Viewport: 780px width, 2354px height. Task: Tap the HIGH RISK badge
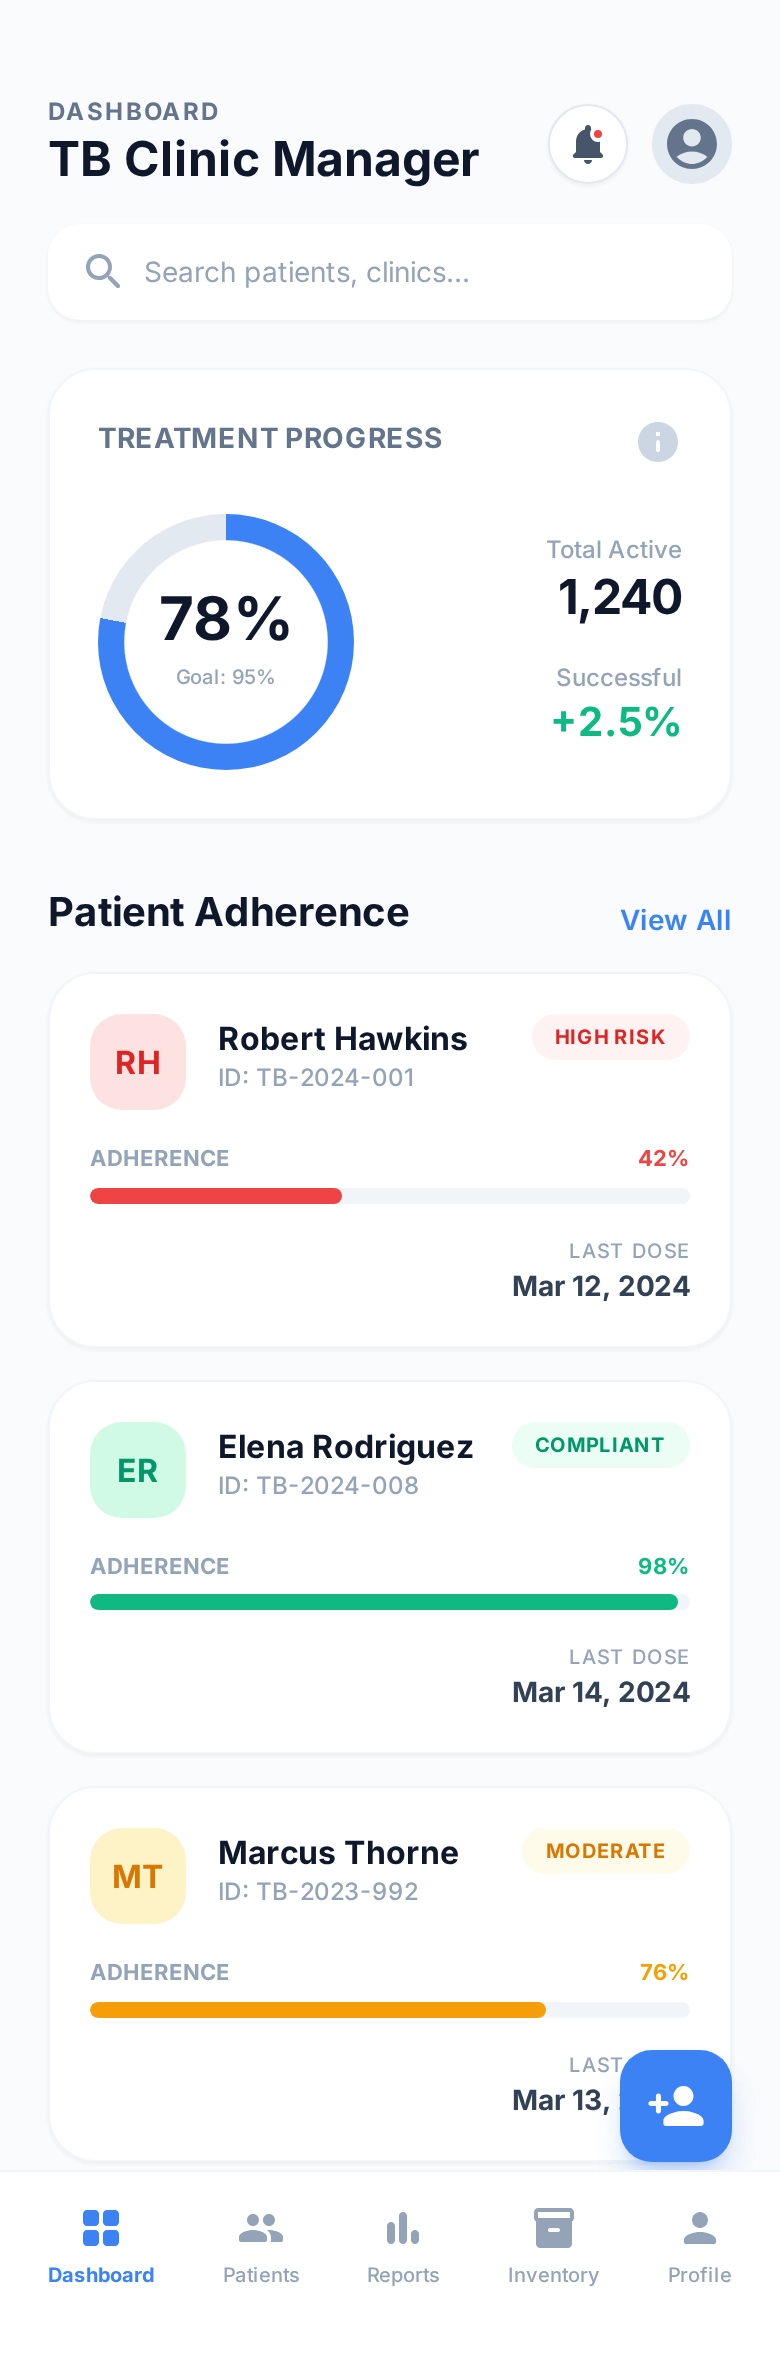610,1037
